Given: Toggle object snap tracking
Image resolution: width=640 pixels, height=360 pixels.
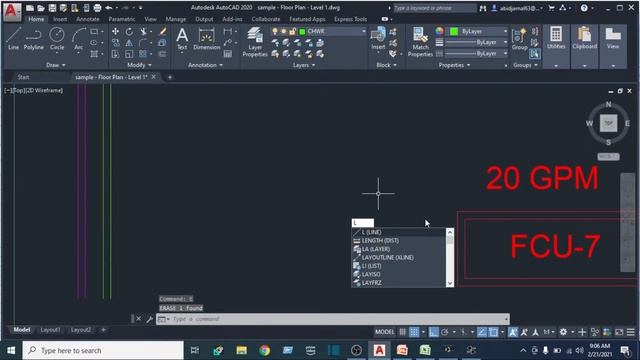Looking at the screenshot, I should tap(482, 332).
